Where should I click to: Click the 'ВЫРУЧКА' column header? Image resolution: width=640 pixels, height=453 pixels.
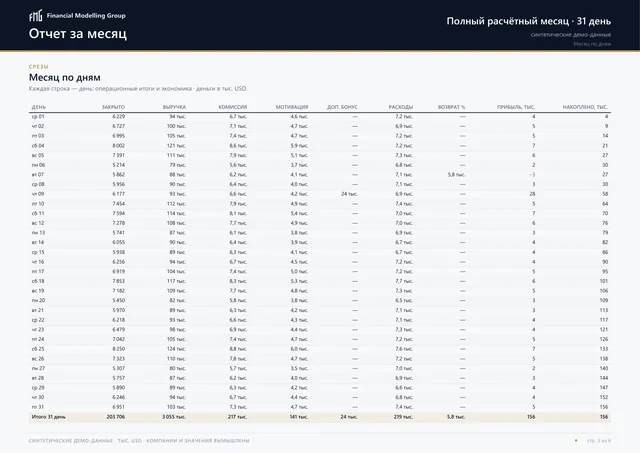174,107
